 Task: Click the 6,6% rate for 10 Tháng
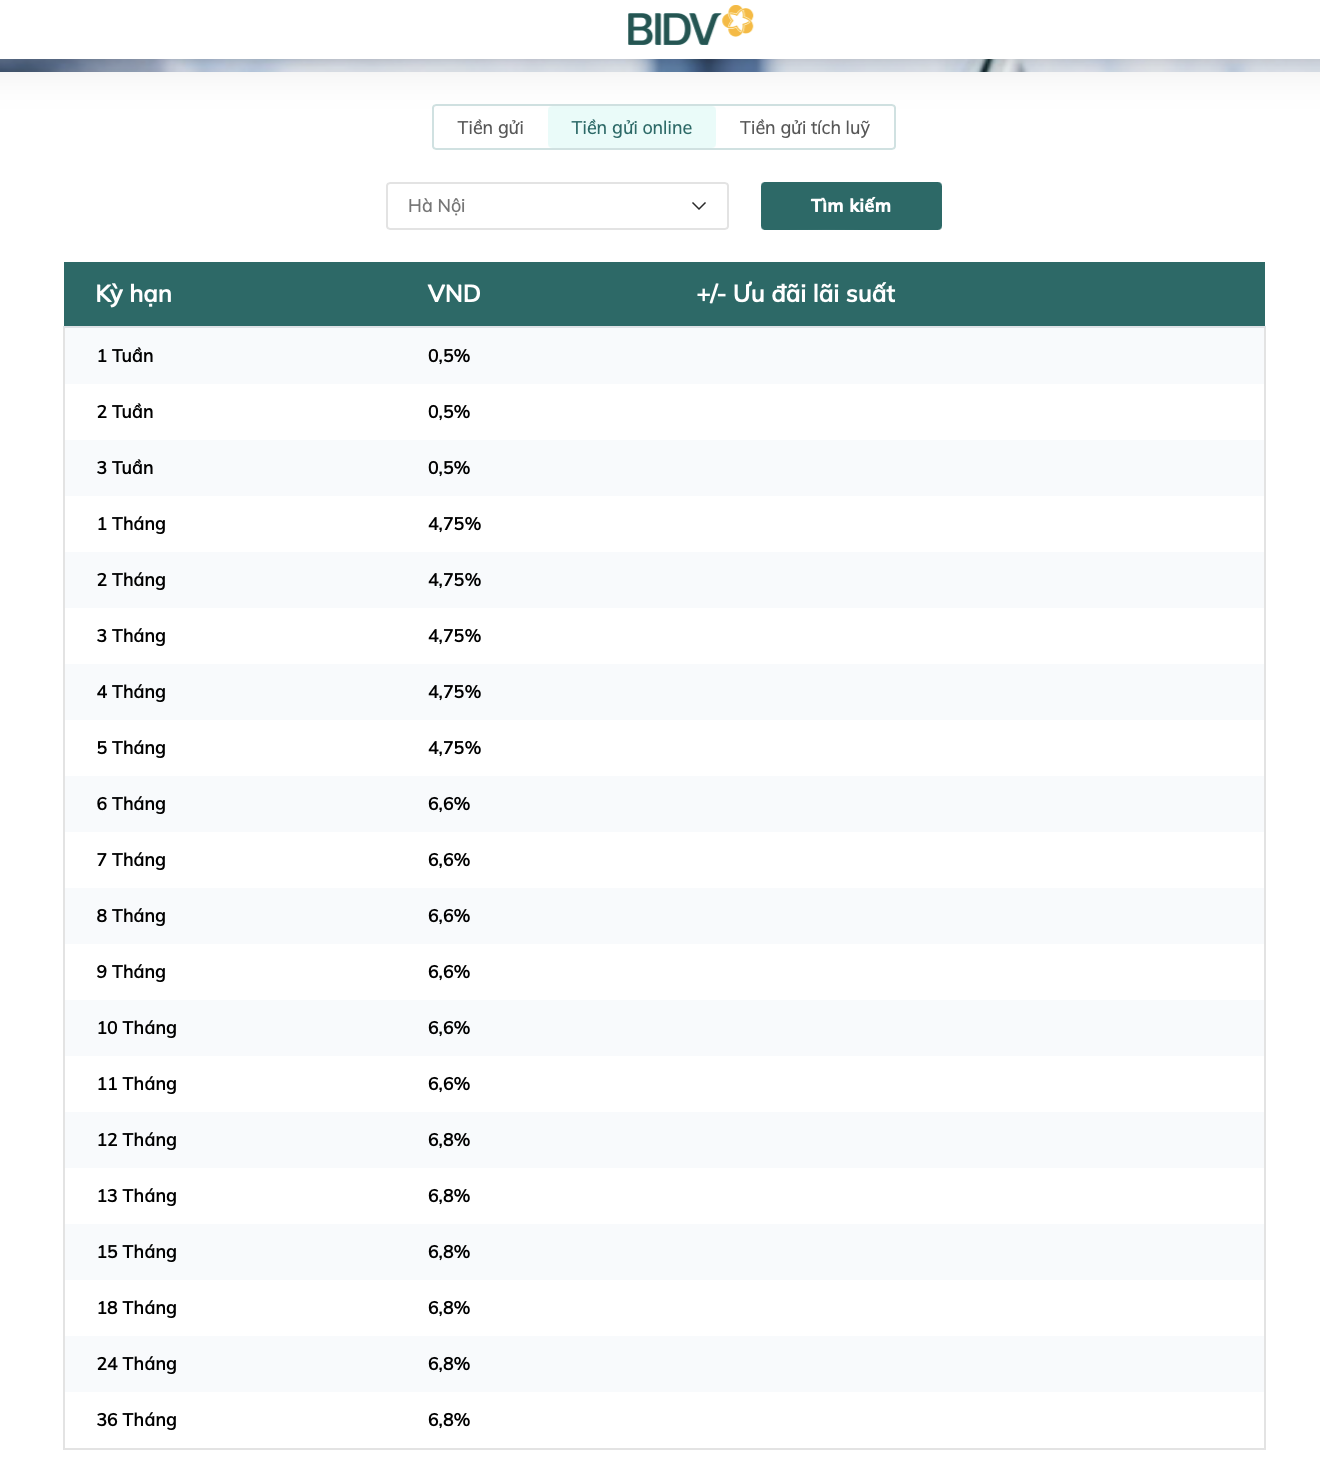pyautogui.click(x=449, y=1028)
